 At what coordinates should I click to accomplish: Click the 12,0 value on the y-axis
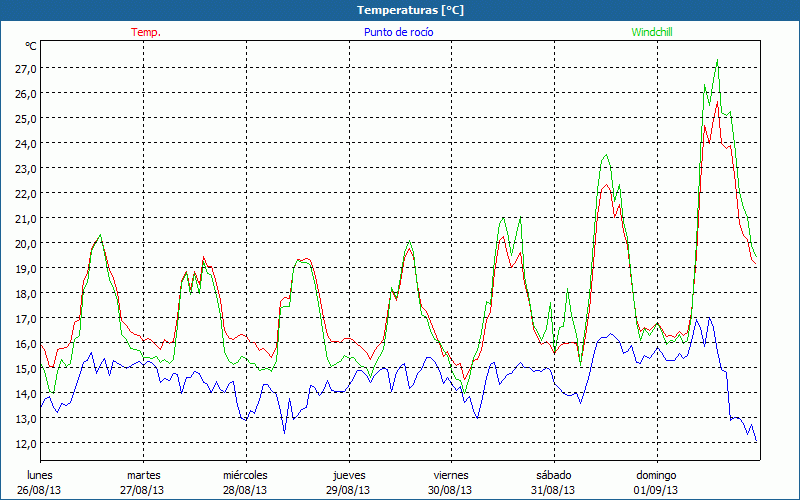tap(25, 443)
